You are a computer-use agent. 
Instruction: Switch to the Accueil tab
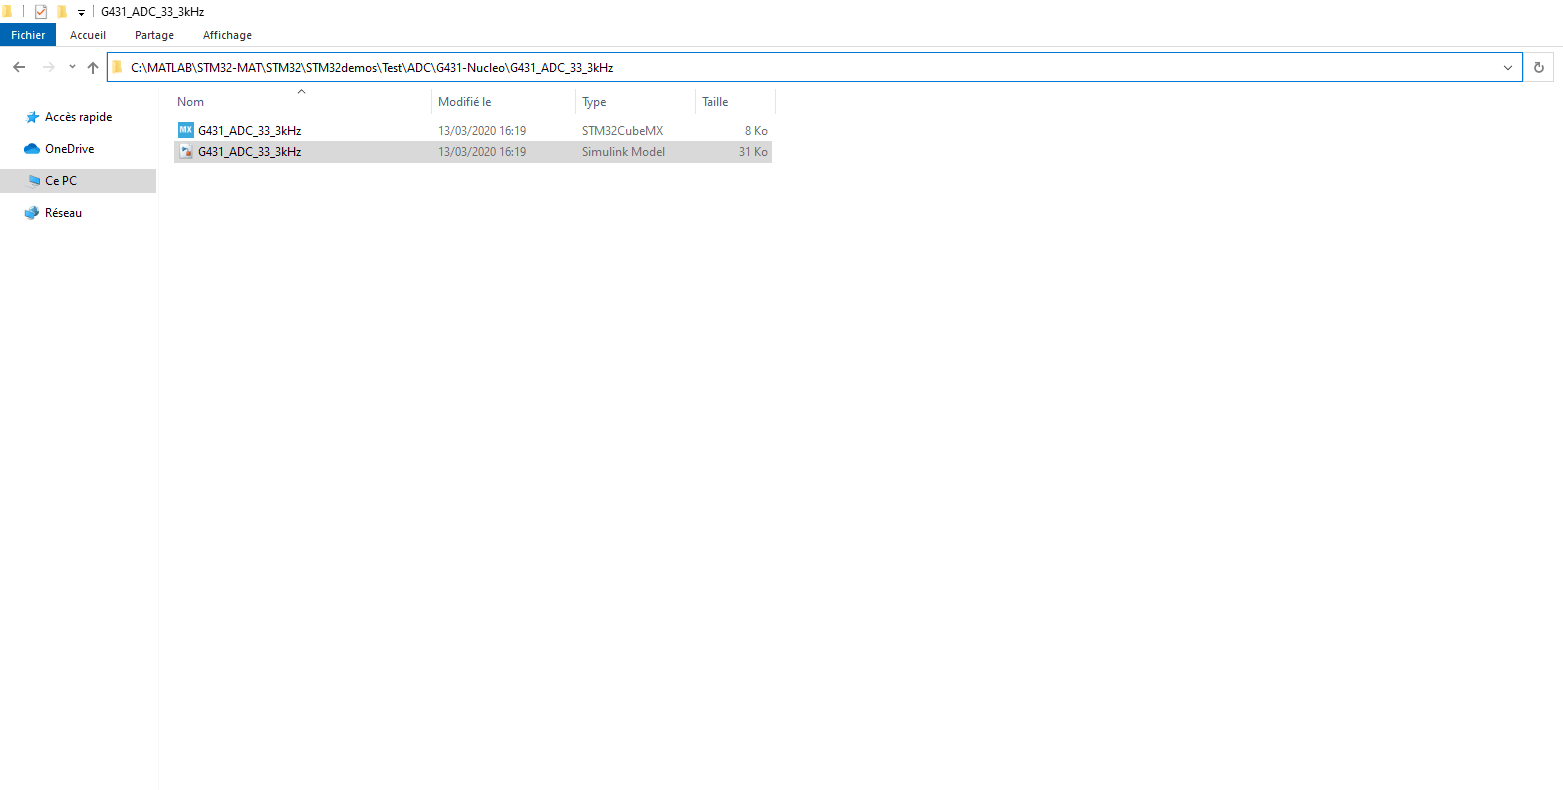[88, 35]
